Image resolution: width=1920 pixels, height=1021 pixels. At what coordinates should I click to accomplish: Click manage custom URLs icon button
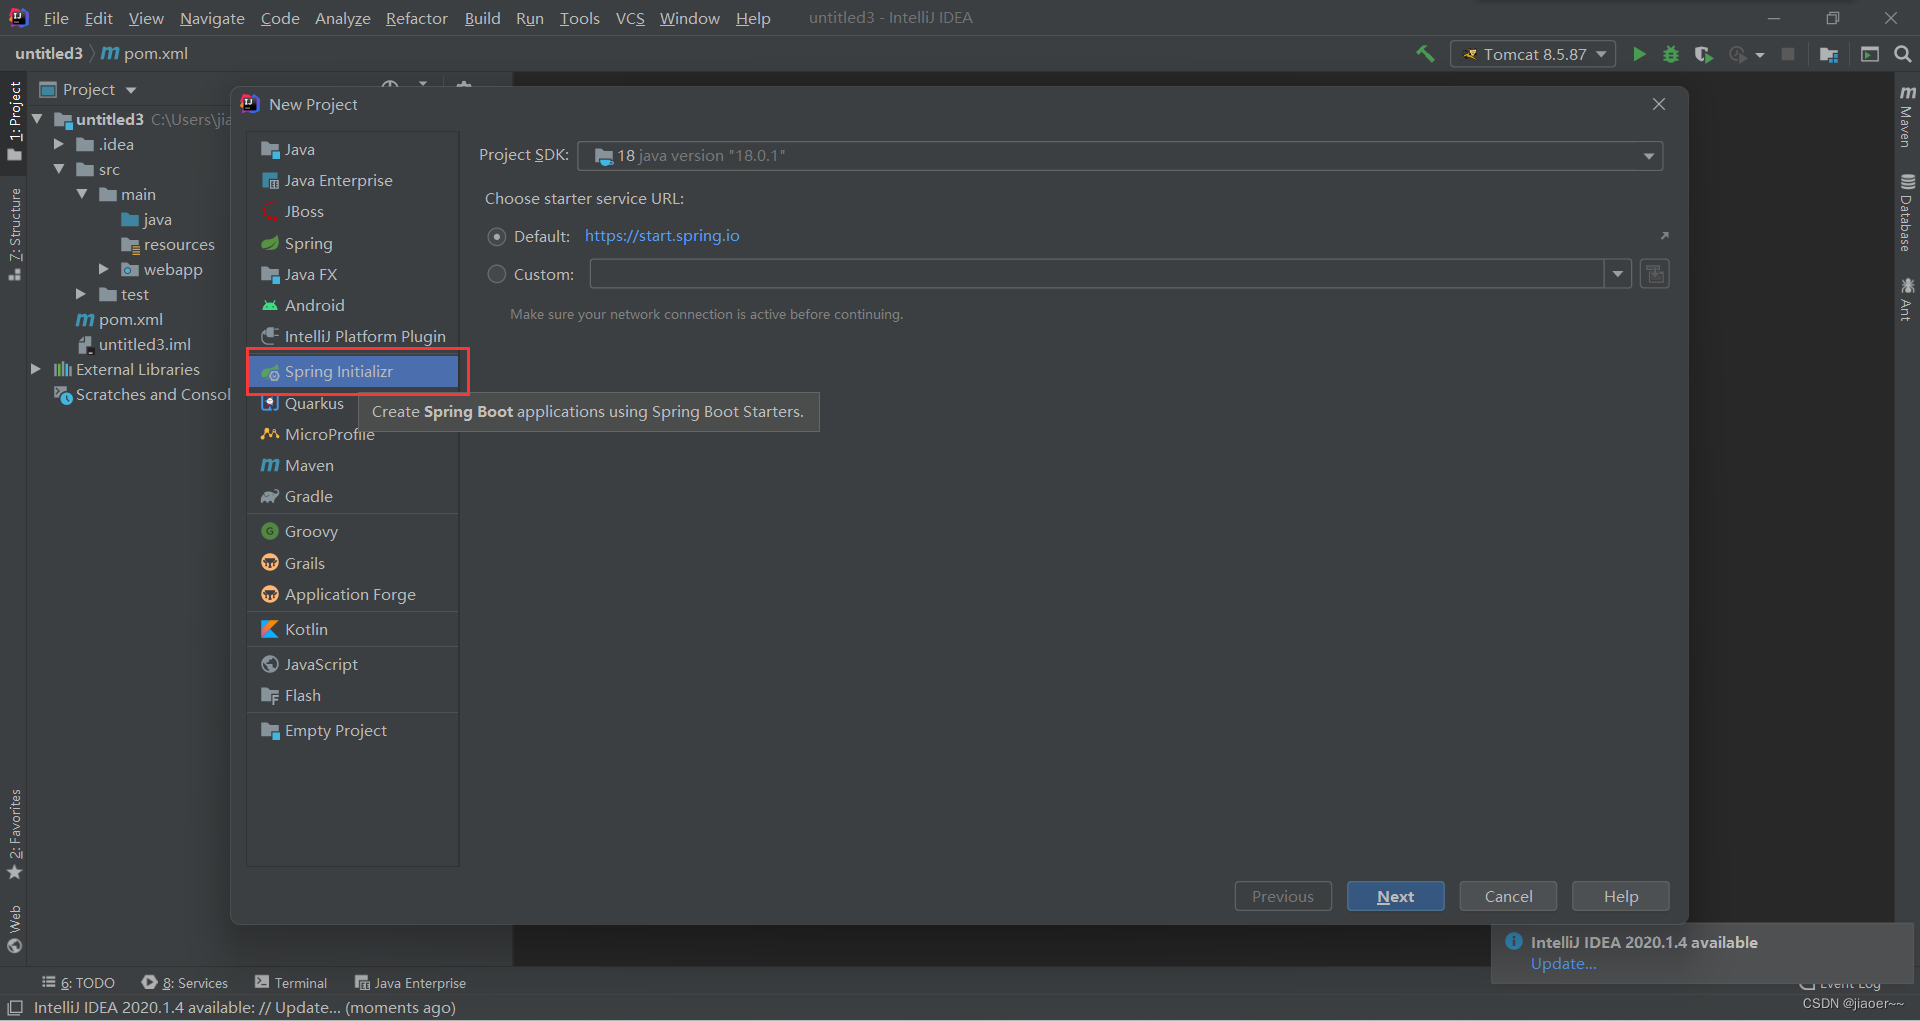pyautogui.click(x=1655, y=274)
